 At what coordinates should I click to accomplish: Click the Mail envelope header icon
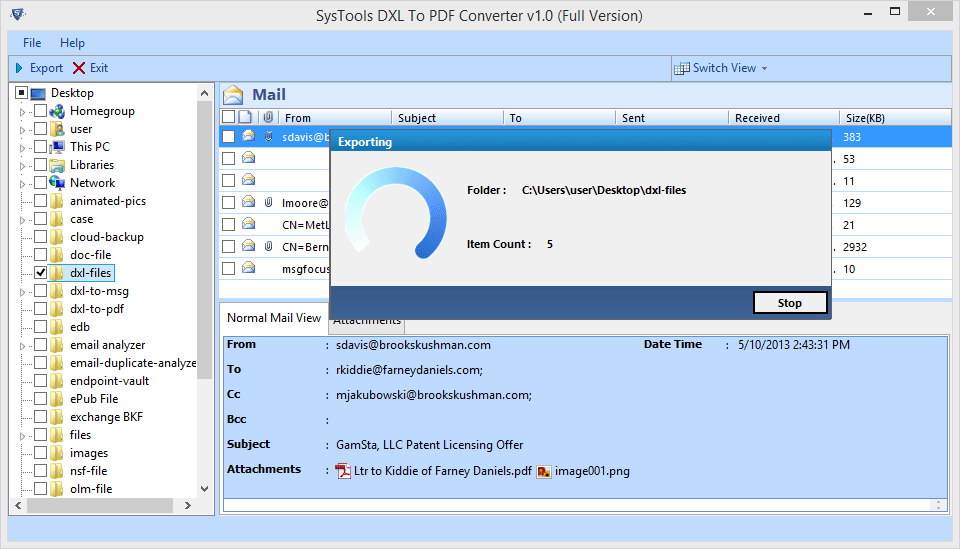[233, 95]
